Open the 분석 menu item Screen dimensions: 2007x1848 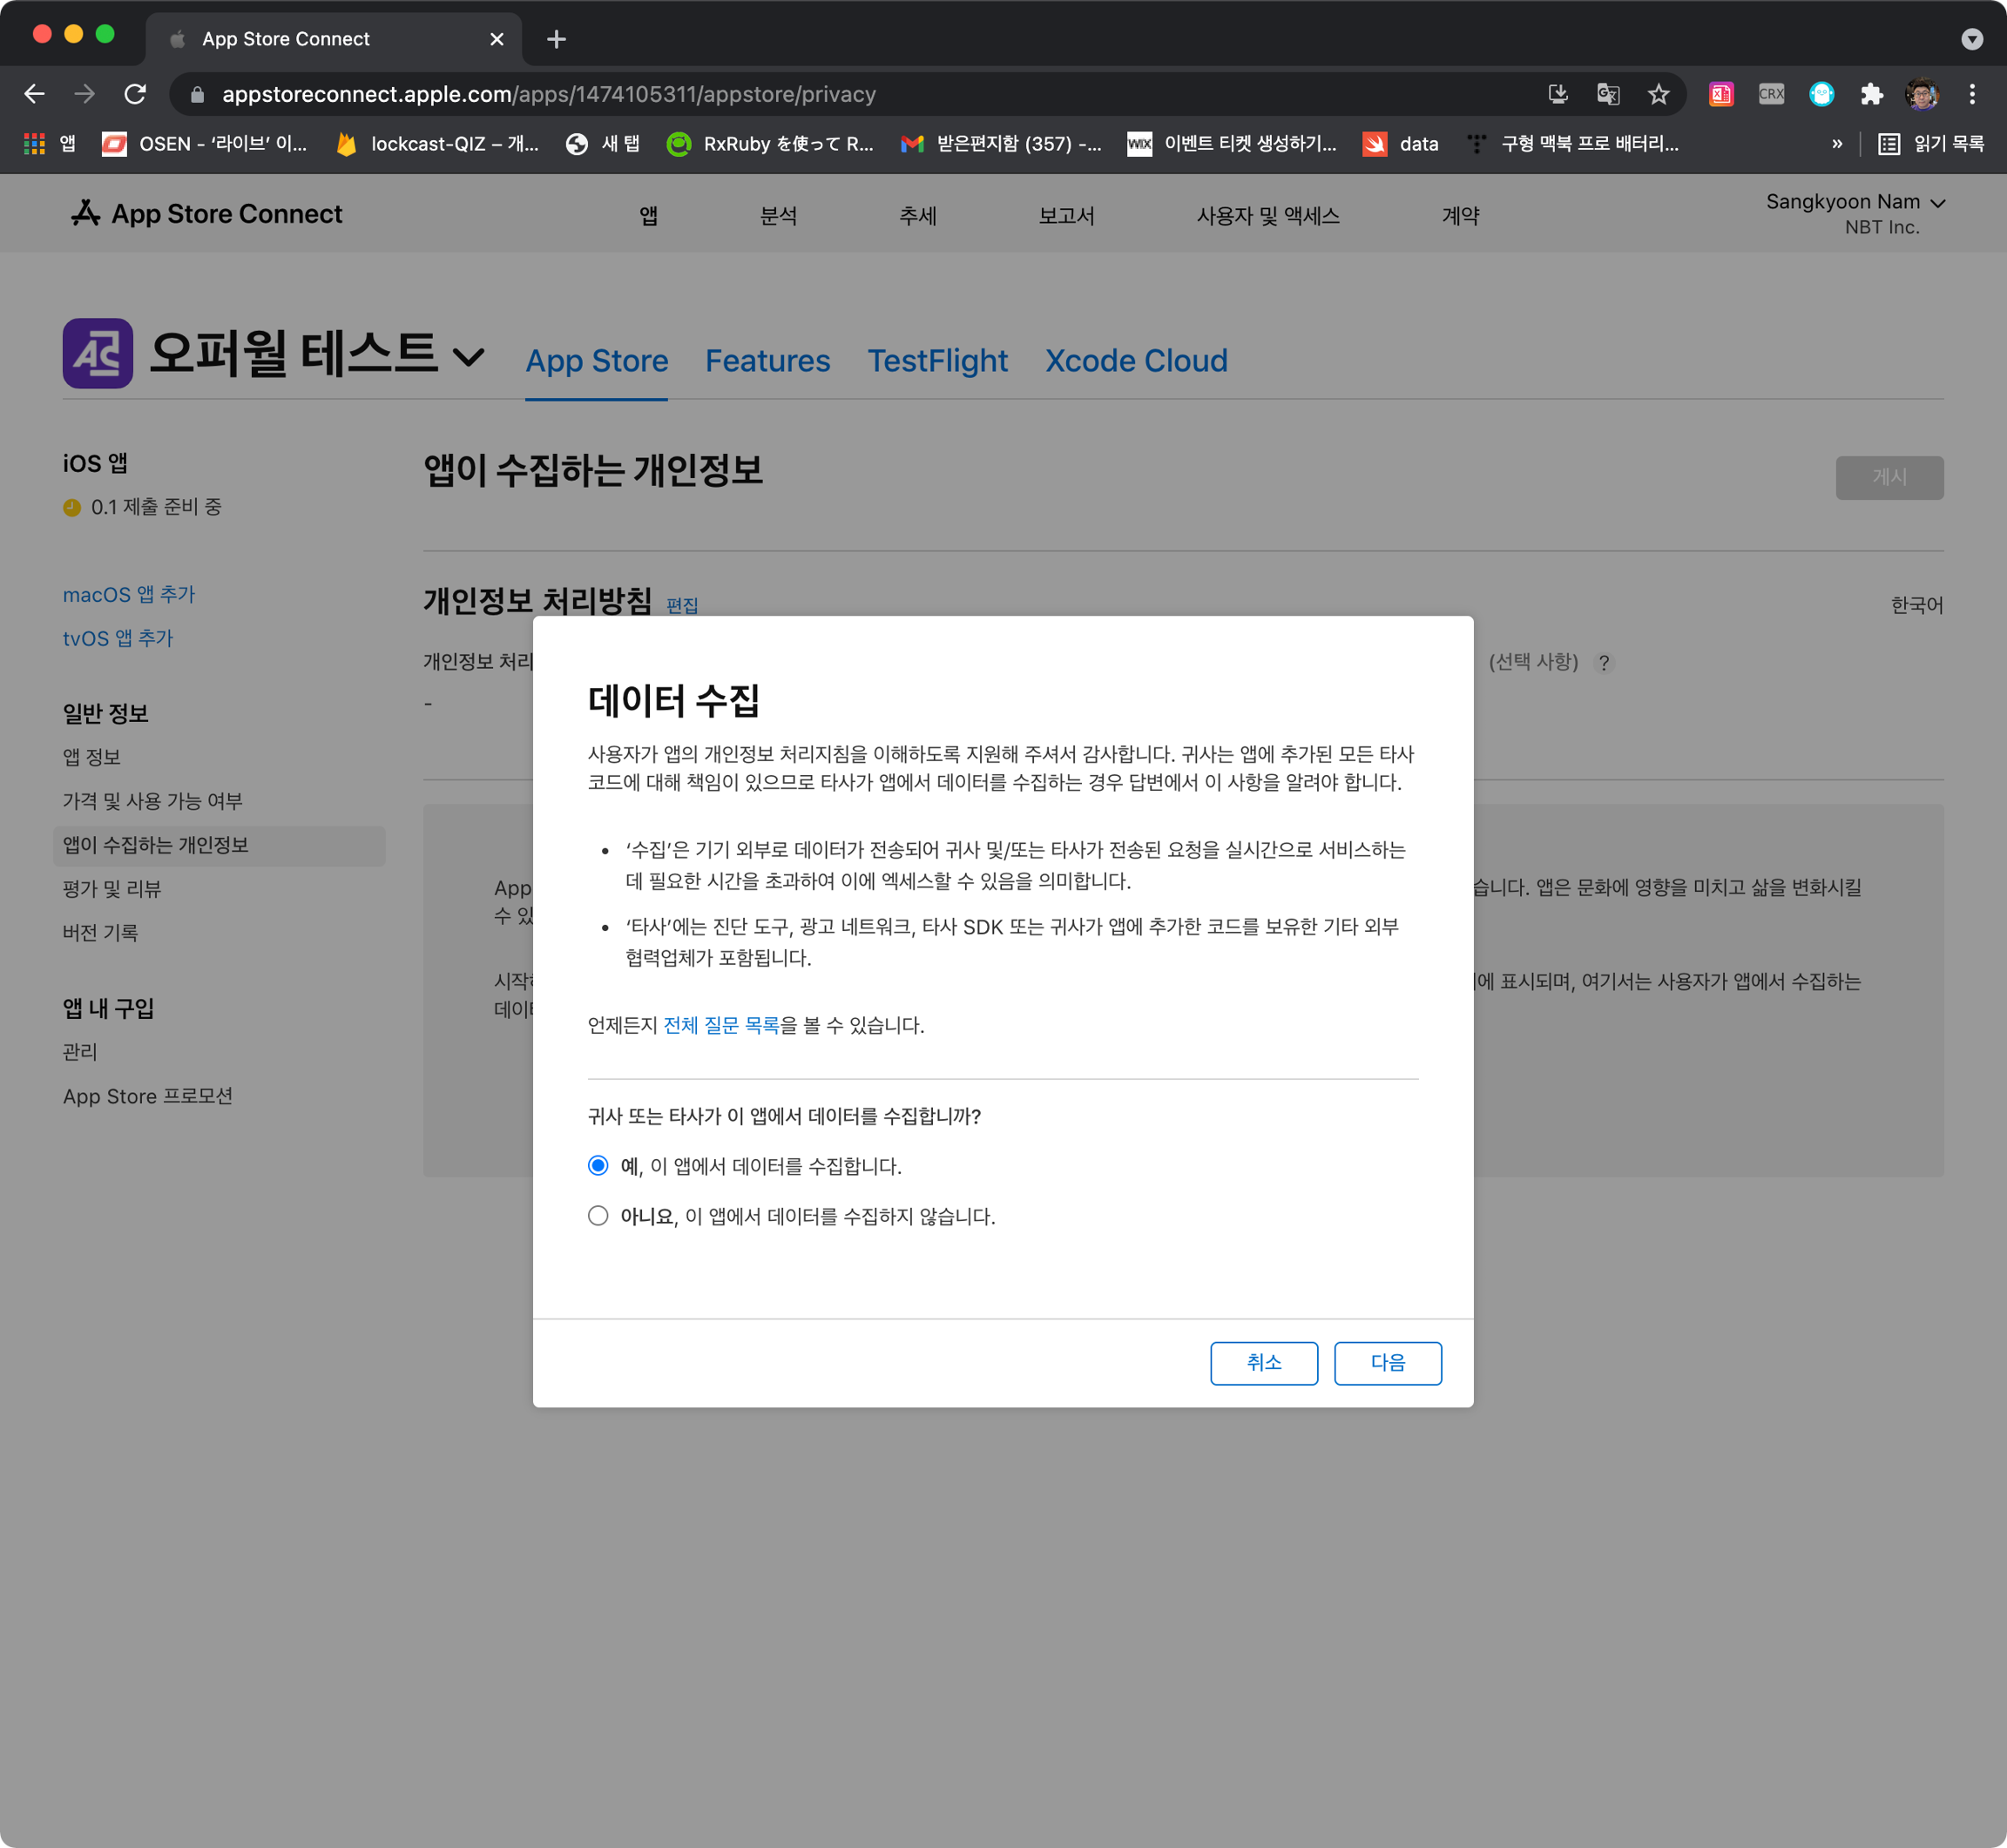click(778, 216)
